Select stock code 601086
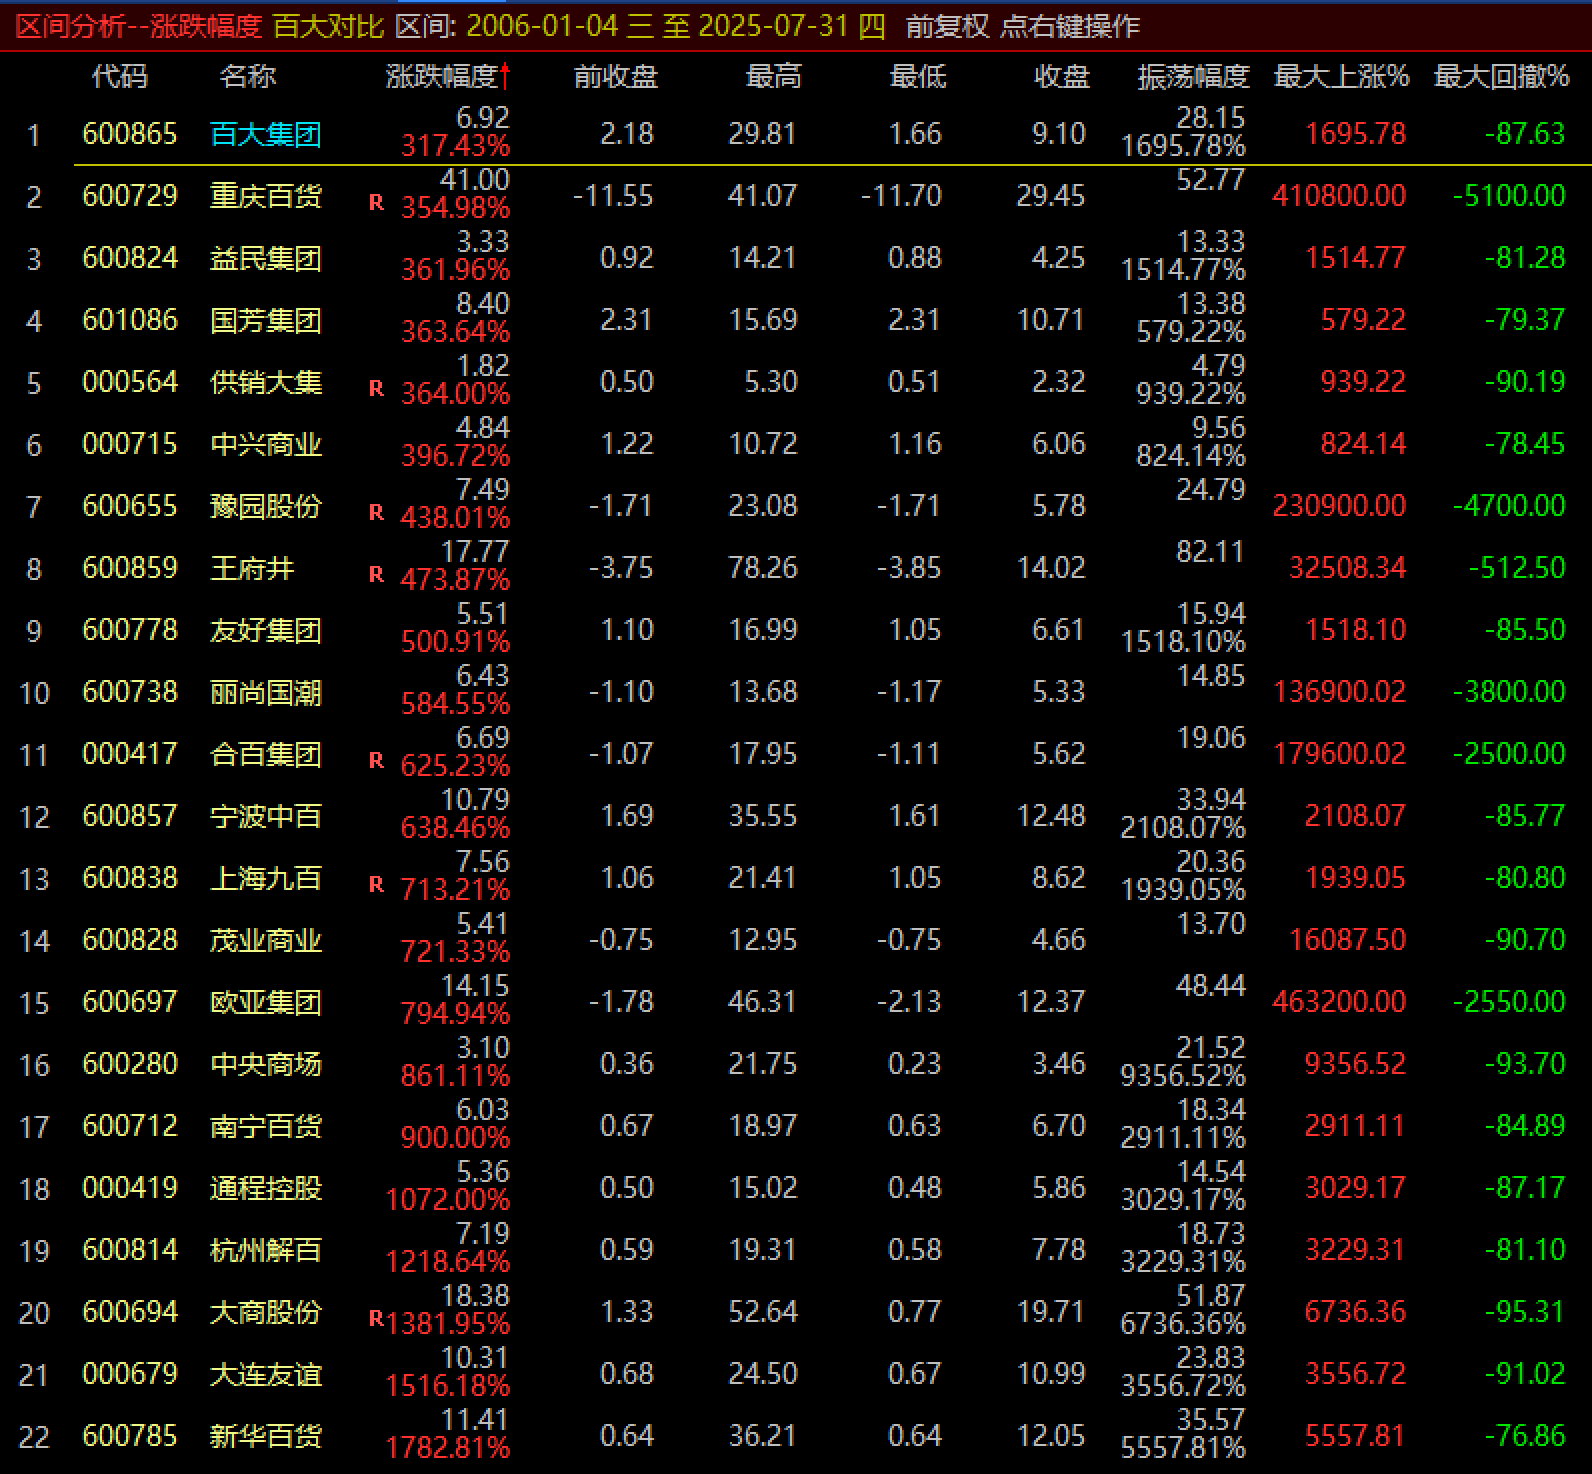The height and width of the screenshot is (1474, 1592). click(130, 320)
